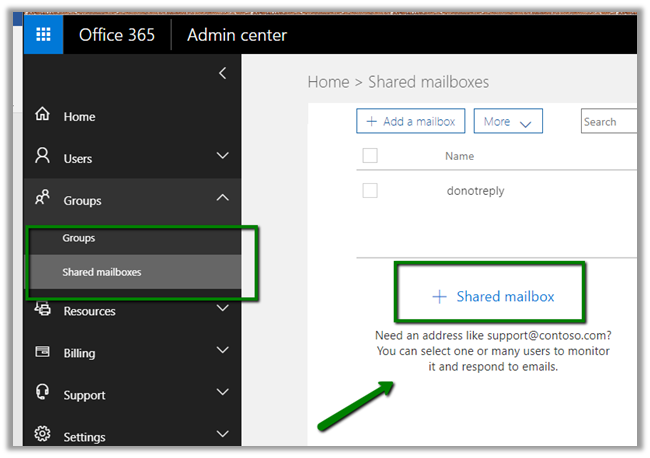Image resolution: width=650 pixels, height=458 pixels.
Task: Click in the Search input box
Action: click(x=610, y=122)
